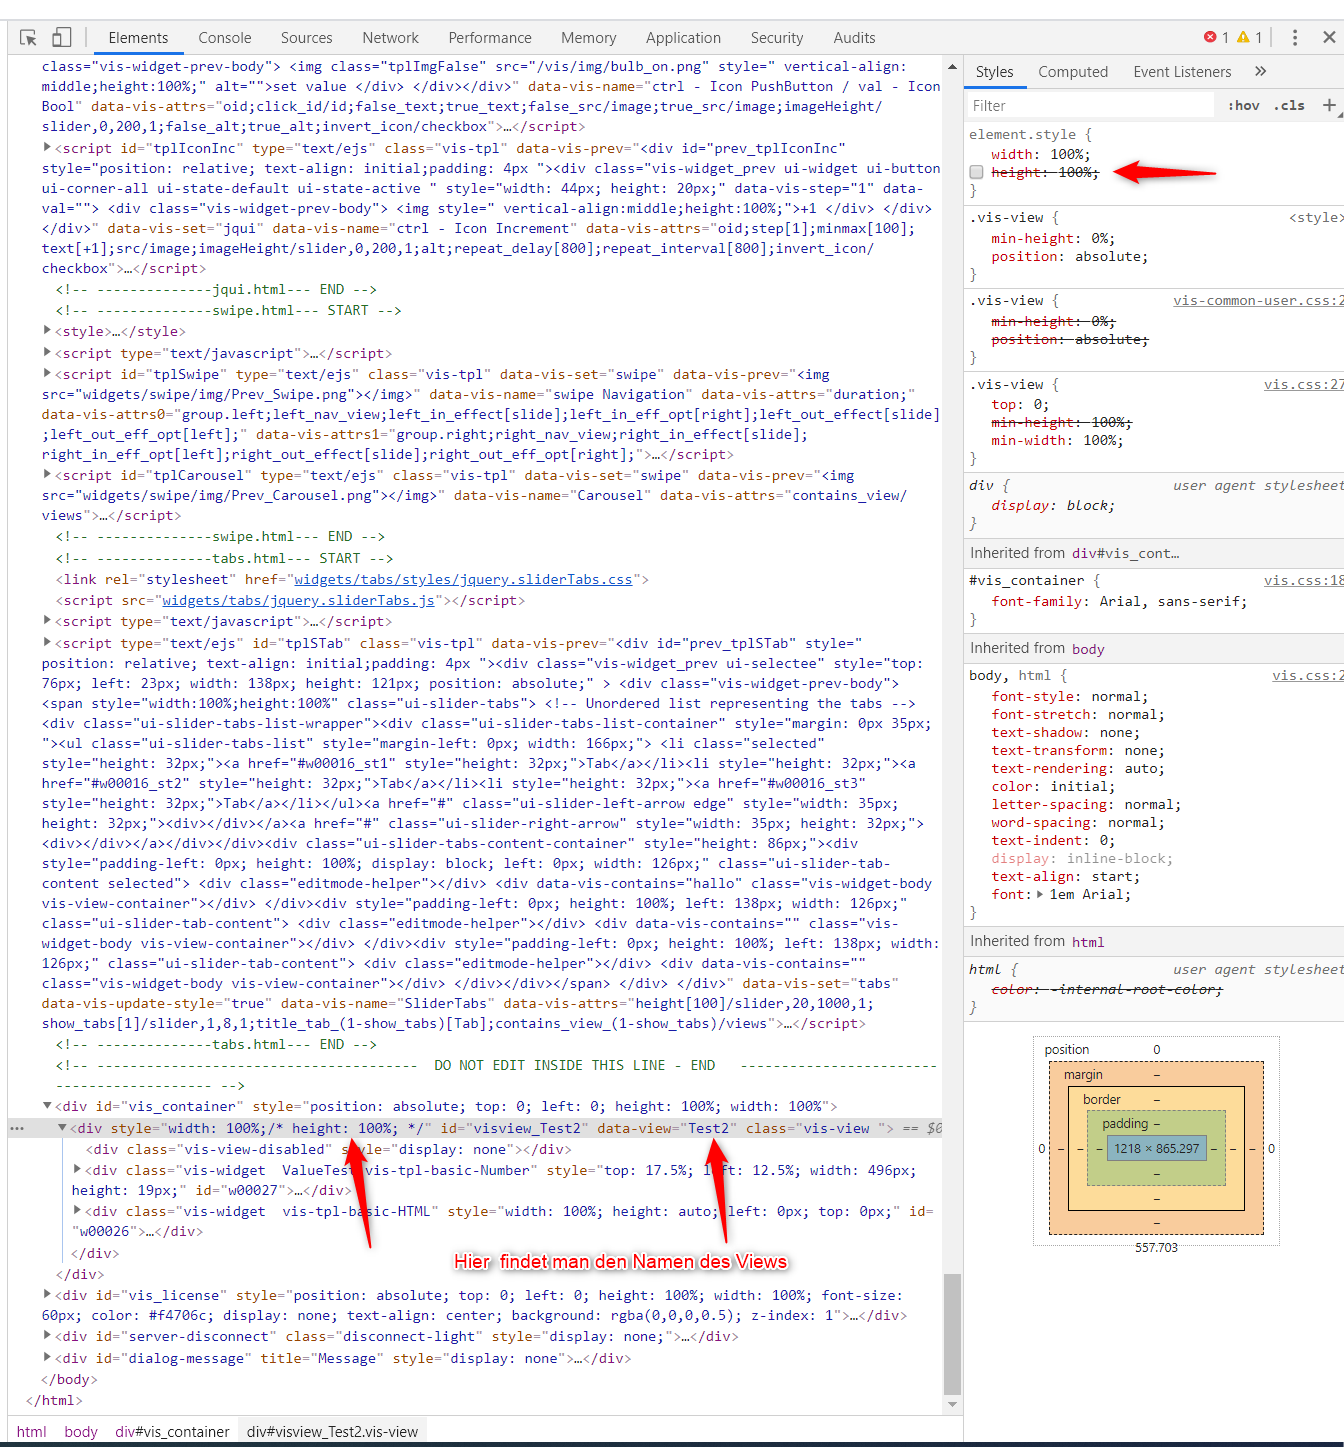Viewport: 1344px width, 1447px height.
Task: Select body in the breadcrumb bar
Action: [x=81, y=1432]
